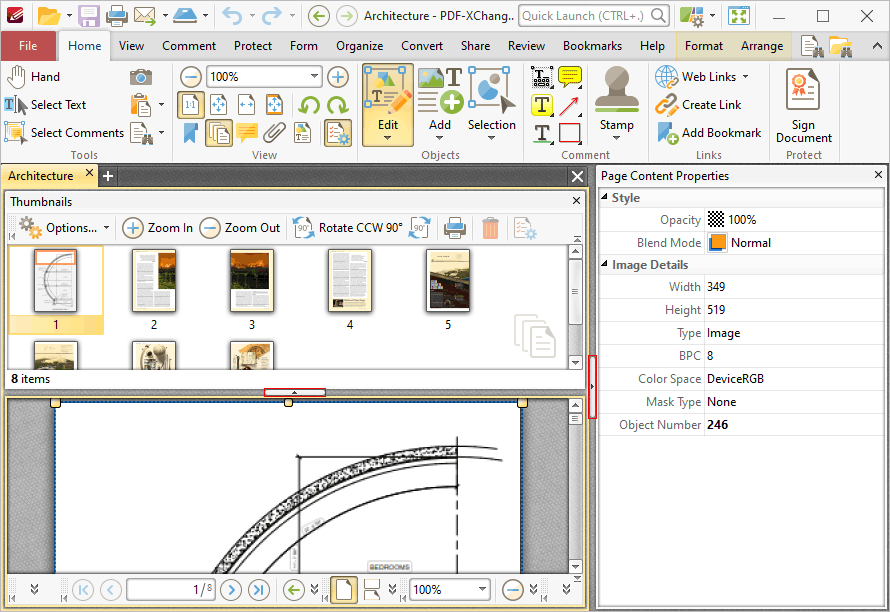The image size is (890, 612).
Task: Click the thumbnails Print icon
Action: 455,228
